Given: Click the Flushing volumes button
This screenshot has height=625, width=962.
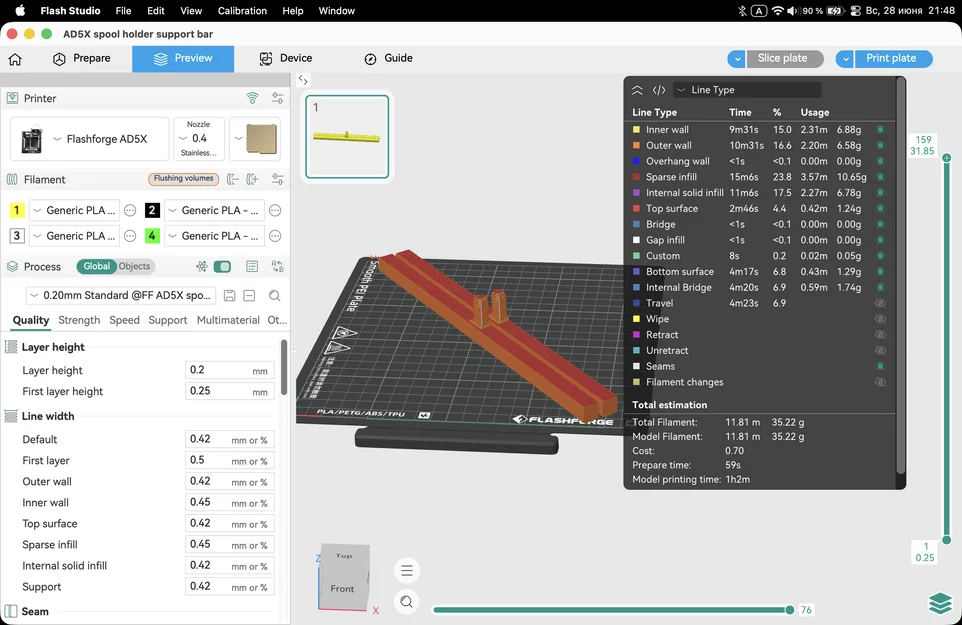Looking at the screenshot, I should pos(183,178).
